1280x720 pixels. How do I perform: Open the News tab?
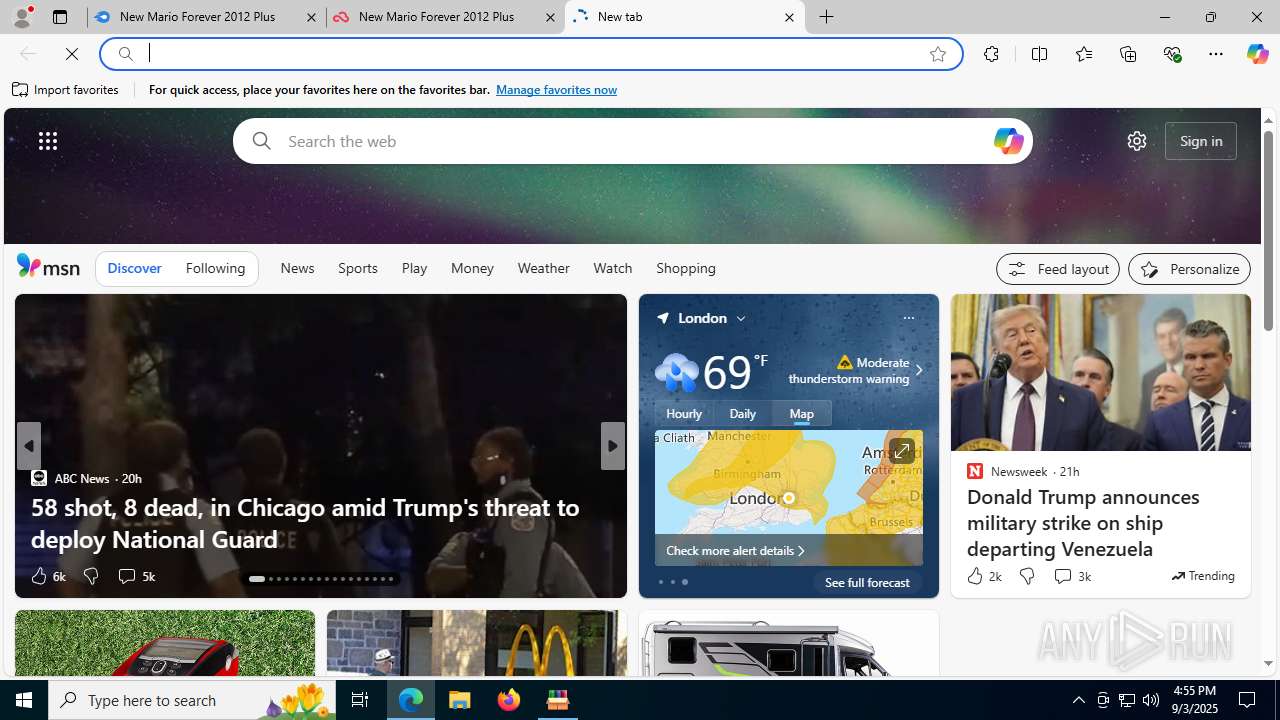[297, 268]
